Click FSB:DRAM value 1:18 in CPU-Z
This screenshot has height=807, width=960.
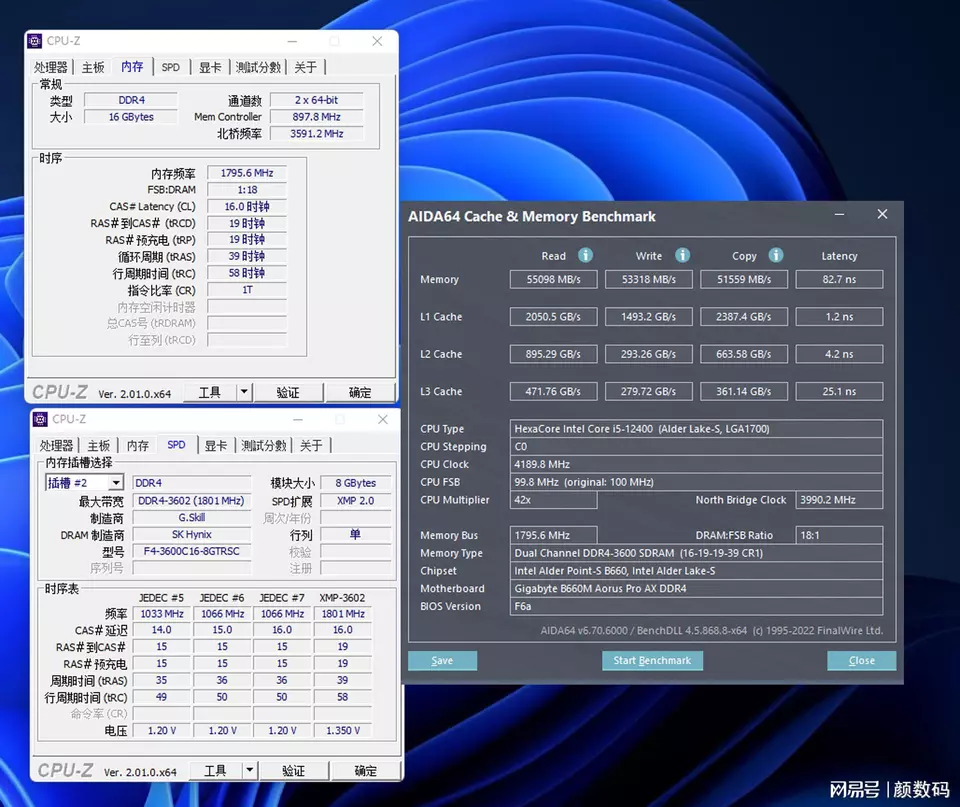tap(247, 190)
